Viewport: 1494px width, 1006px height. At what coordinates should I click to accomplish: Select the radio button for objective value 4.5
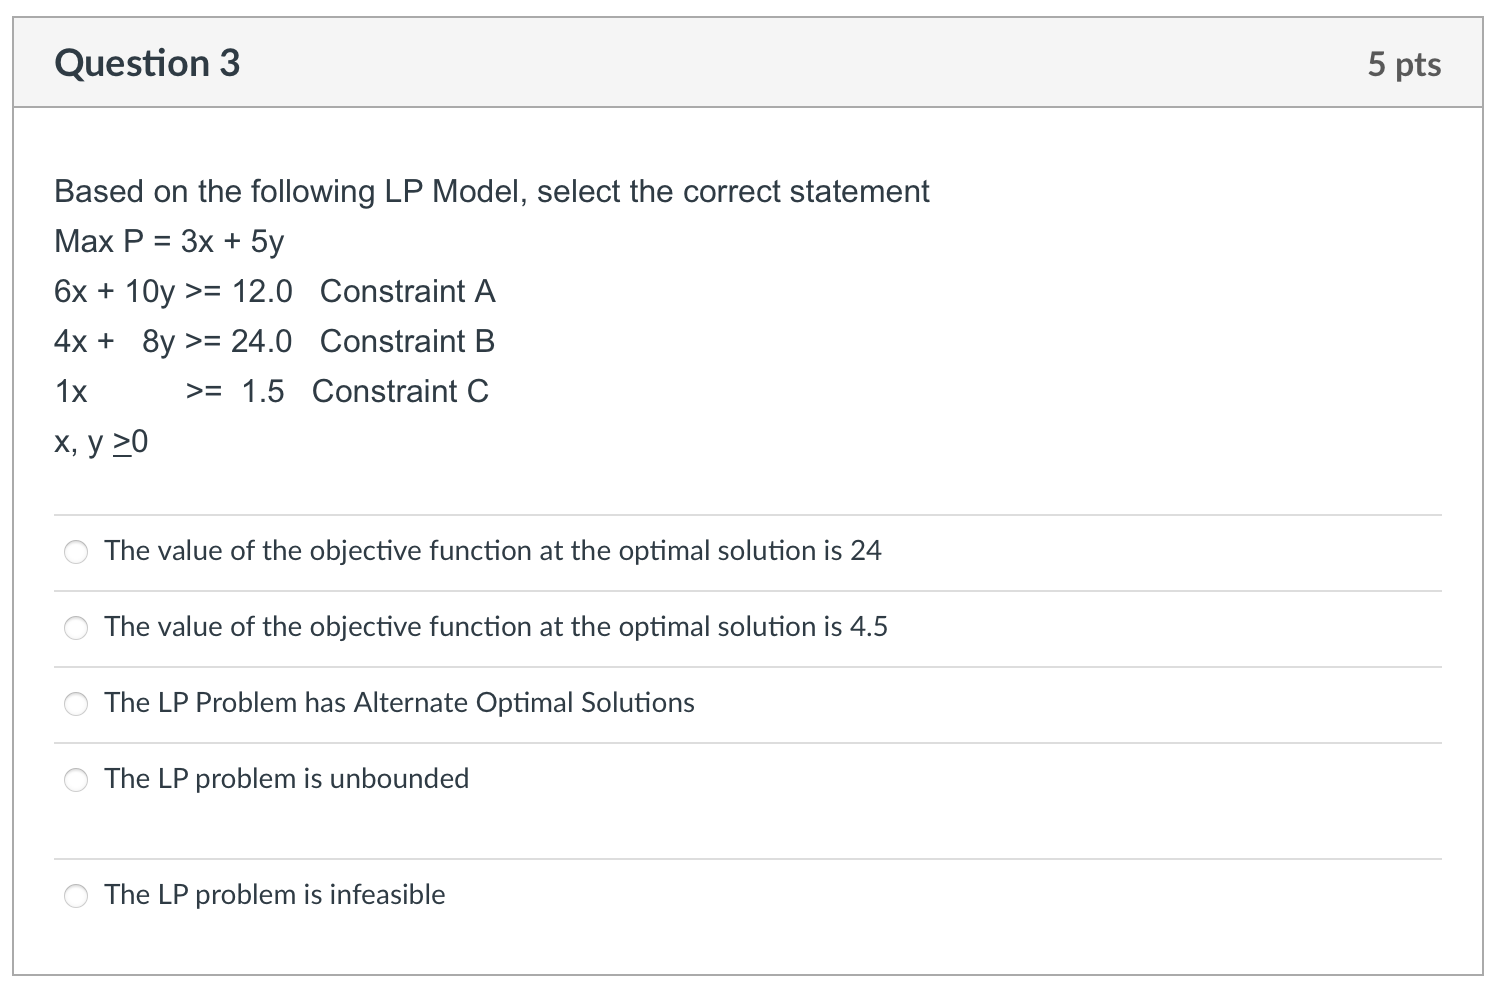click(x=76, y=628)
